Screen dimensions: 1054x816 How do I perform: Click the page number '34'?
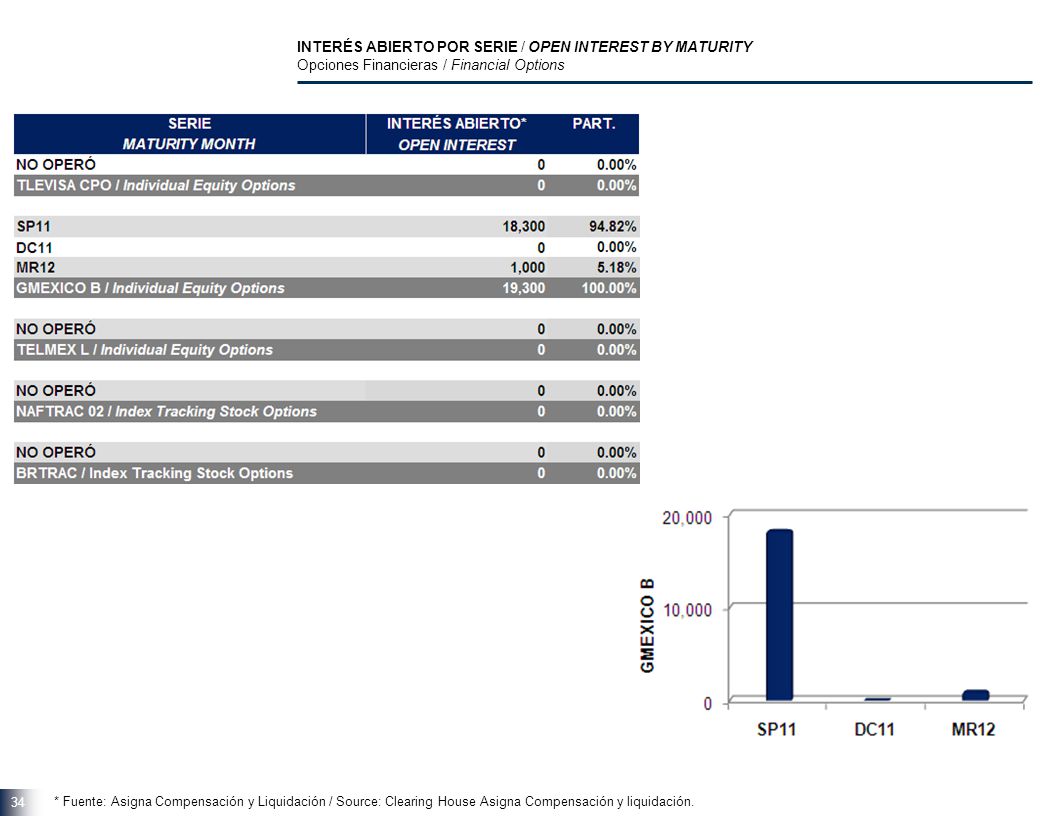[x=17, y=802]
